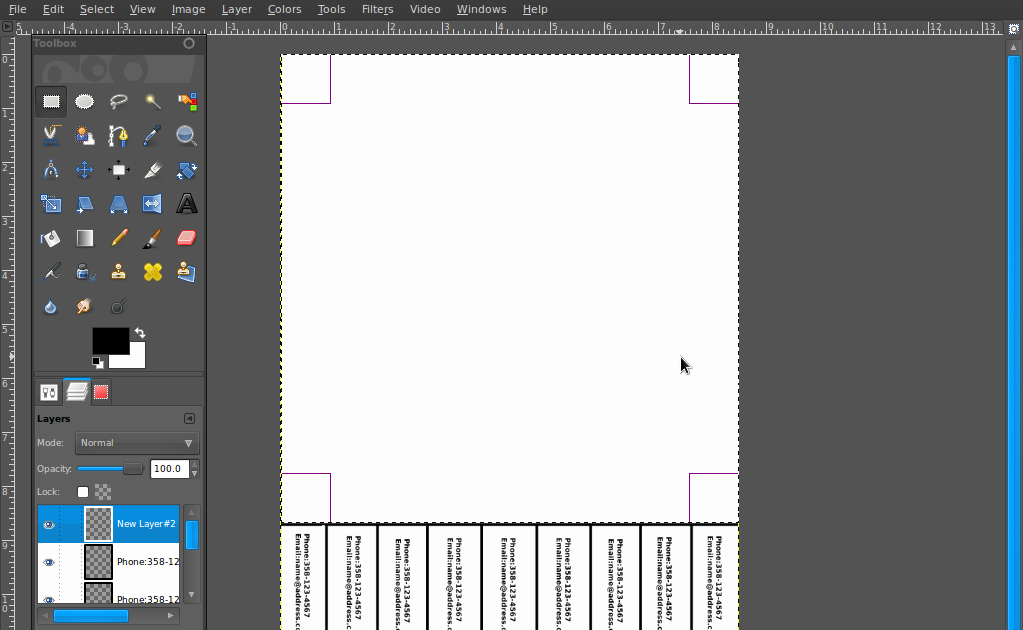Open the Windows menu

click(481, 9)
